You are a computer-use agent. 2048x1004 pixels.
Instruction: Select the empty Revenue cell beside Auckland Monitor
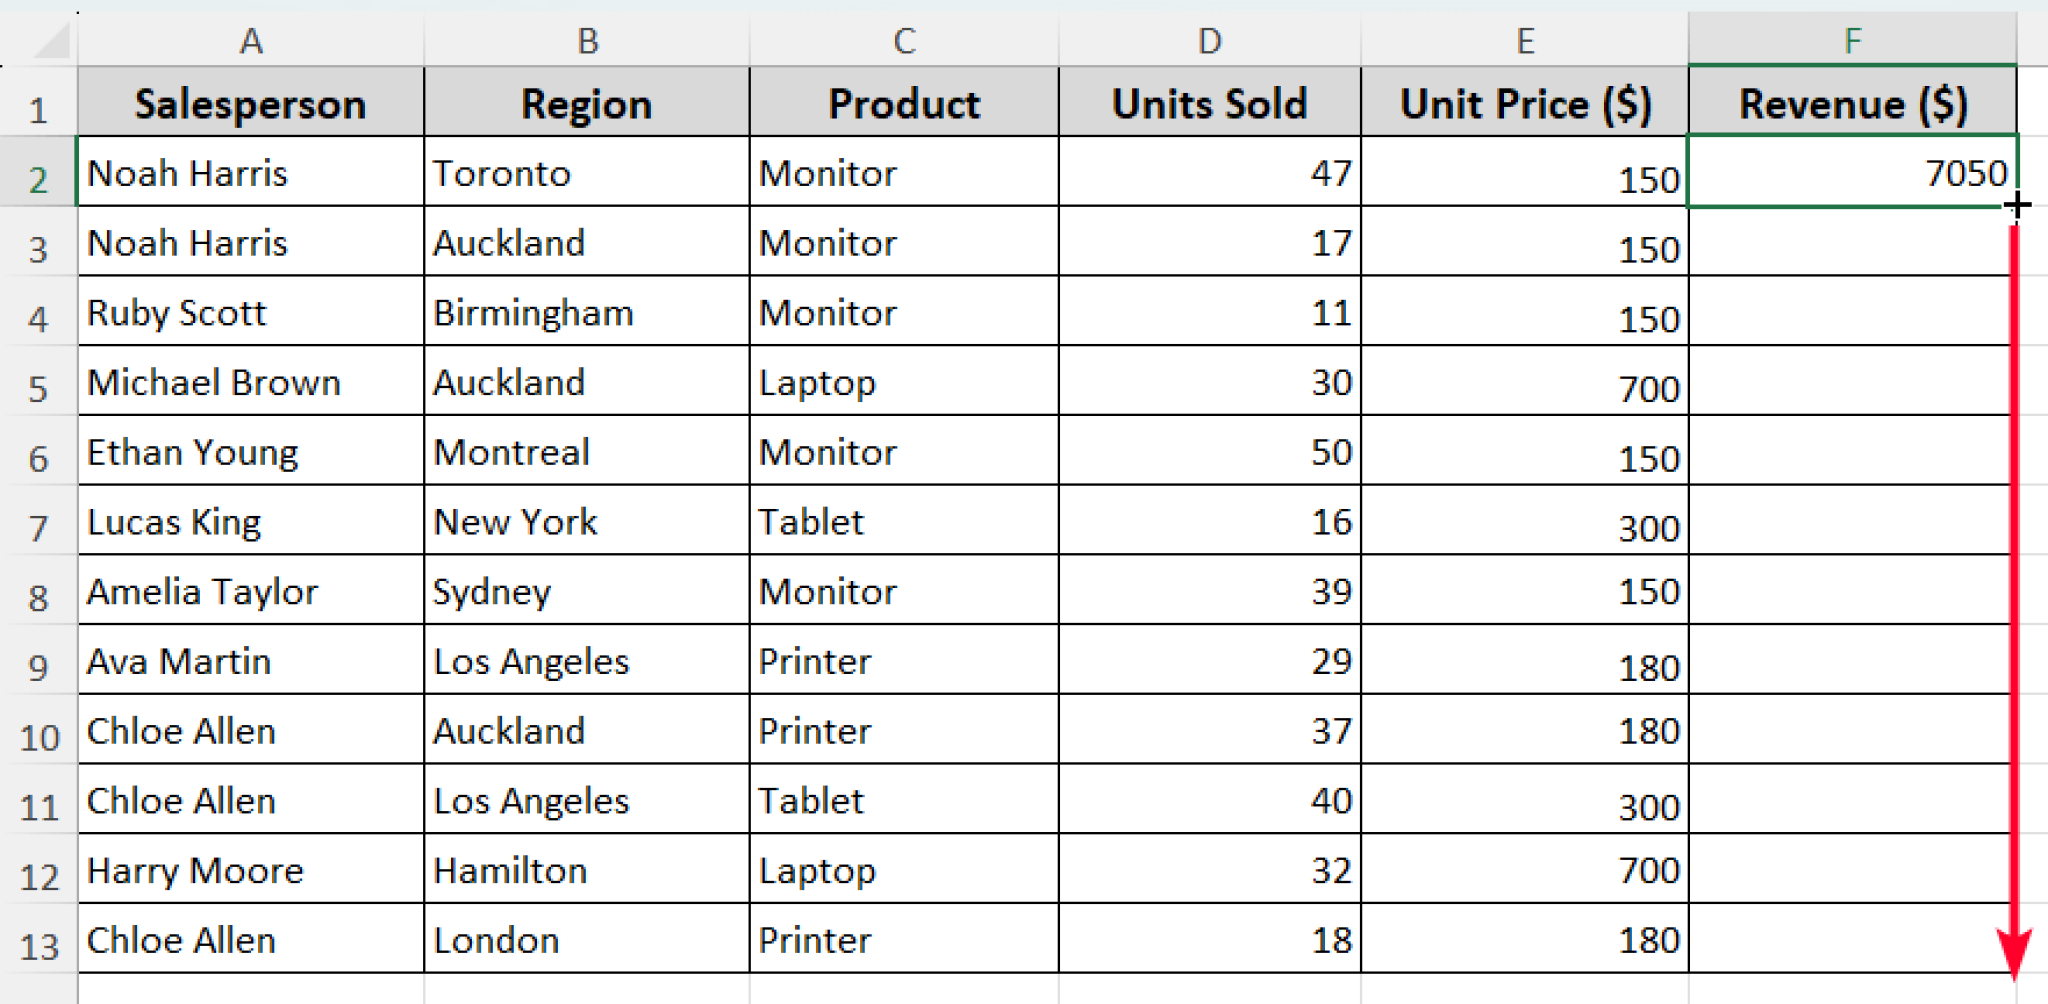pyautogui.click(x=1850, y=242)
